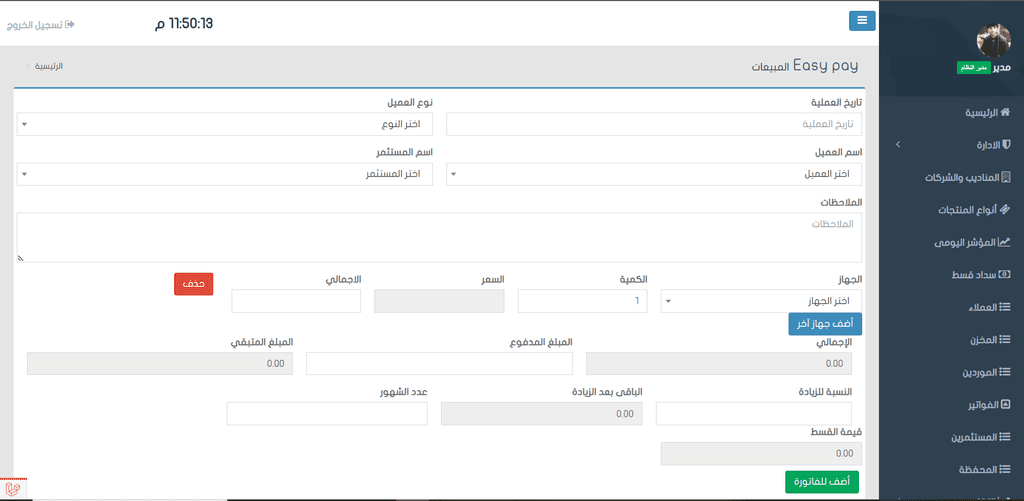The image size is (1024, 501).
Task: Click the list icon beside المحفظة
Action: coord(1006,470)
